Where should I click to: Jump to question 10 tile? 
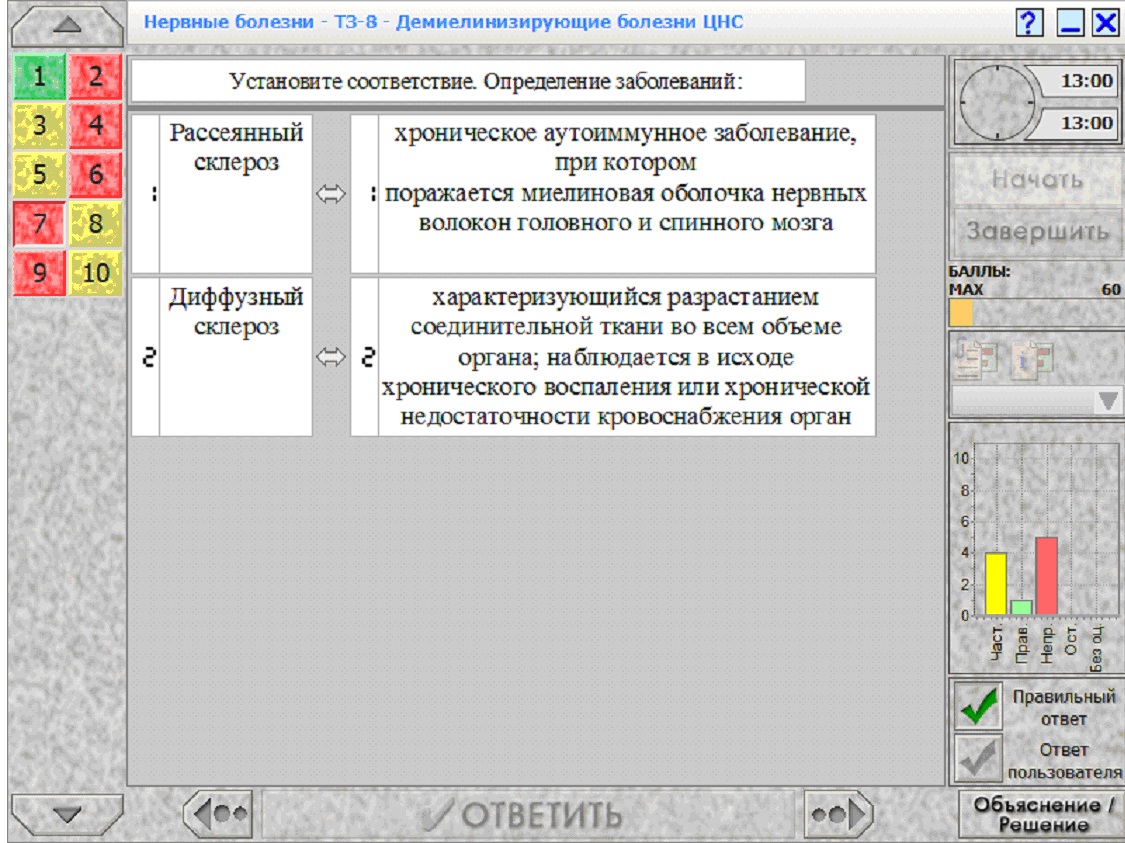[95, 273]
